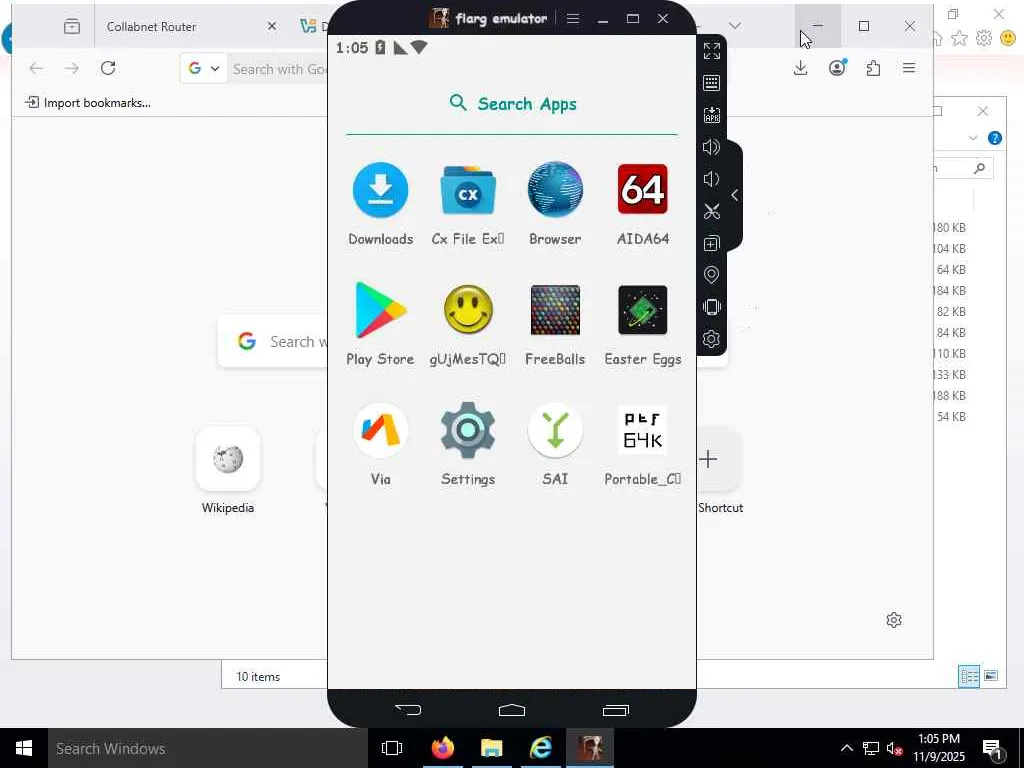Go back in the browser window
The image size is (1024, 768).
[37, 68]
